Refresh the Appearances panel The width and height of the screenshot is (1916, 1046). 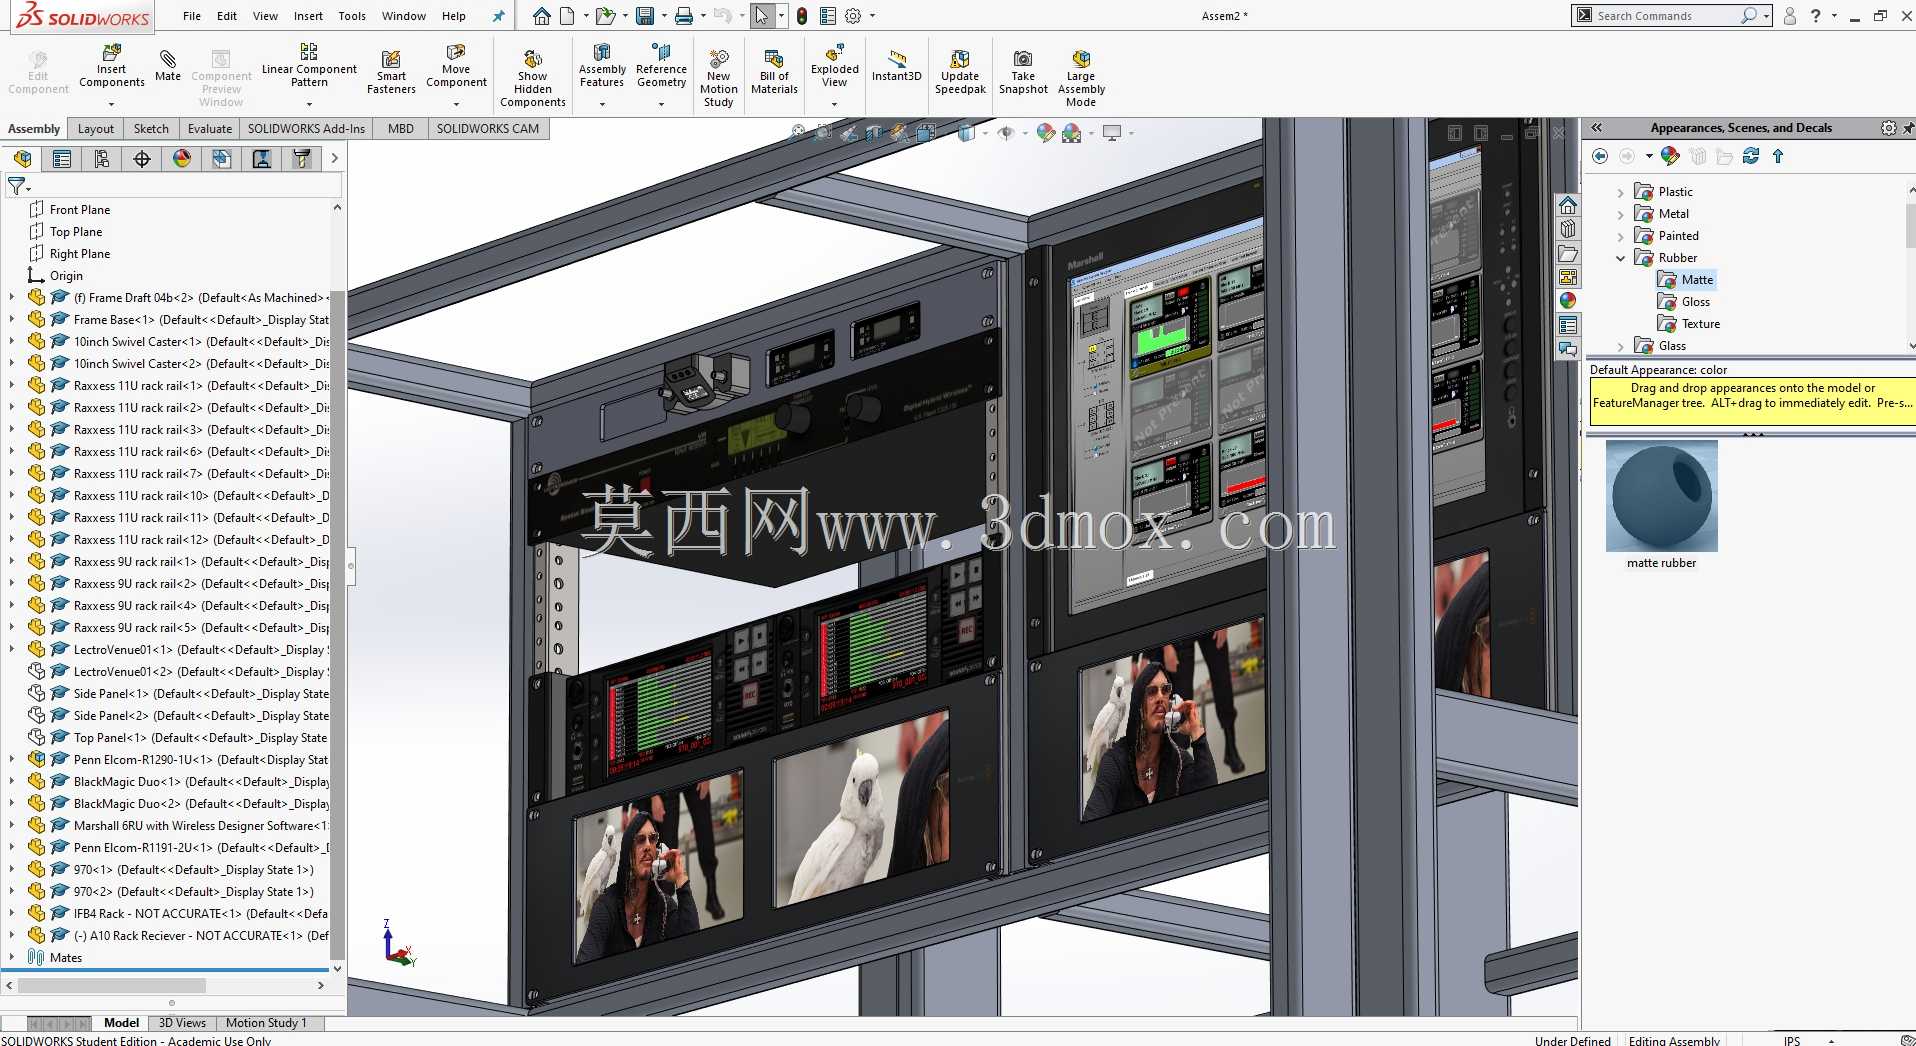click(x=1751, y=156)
